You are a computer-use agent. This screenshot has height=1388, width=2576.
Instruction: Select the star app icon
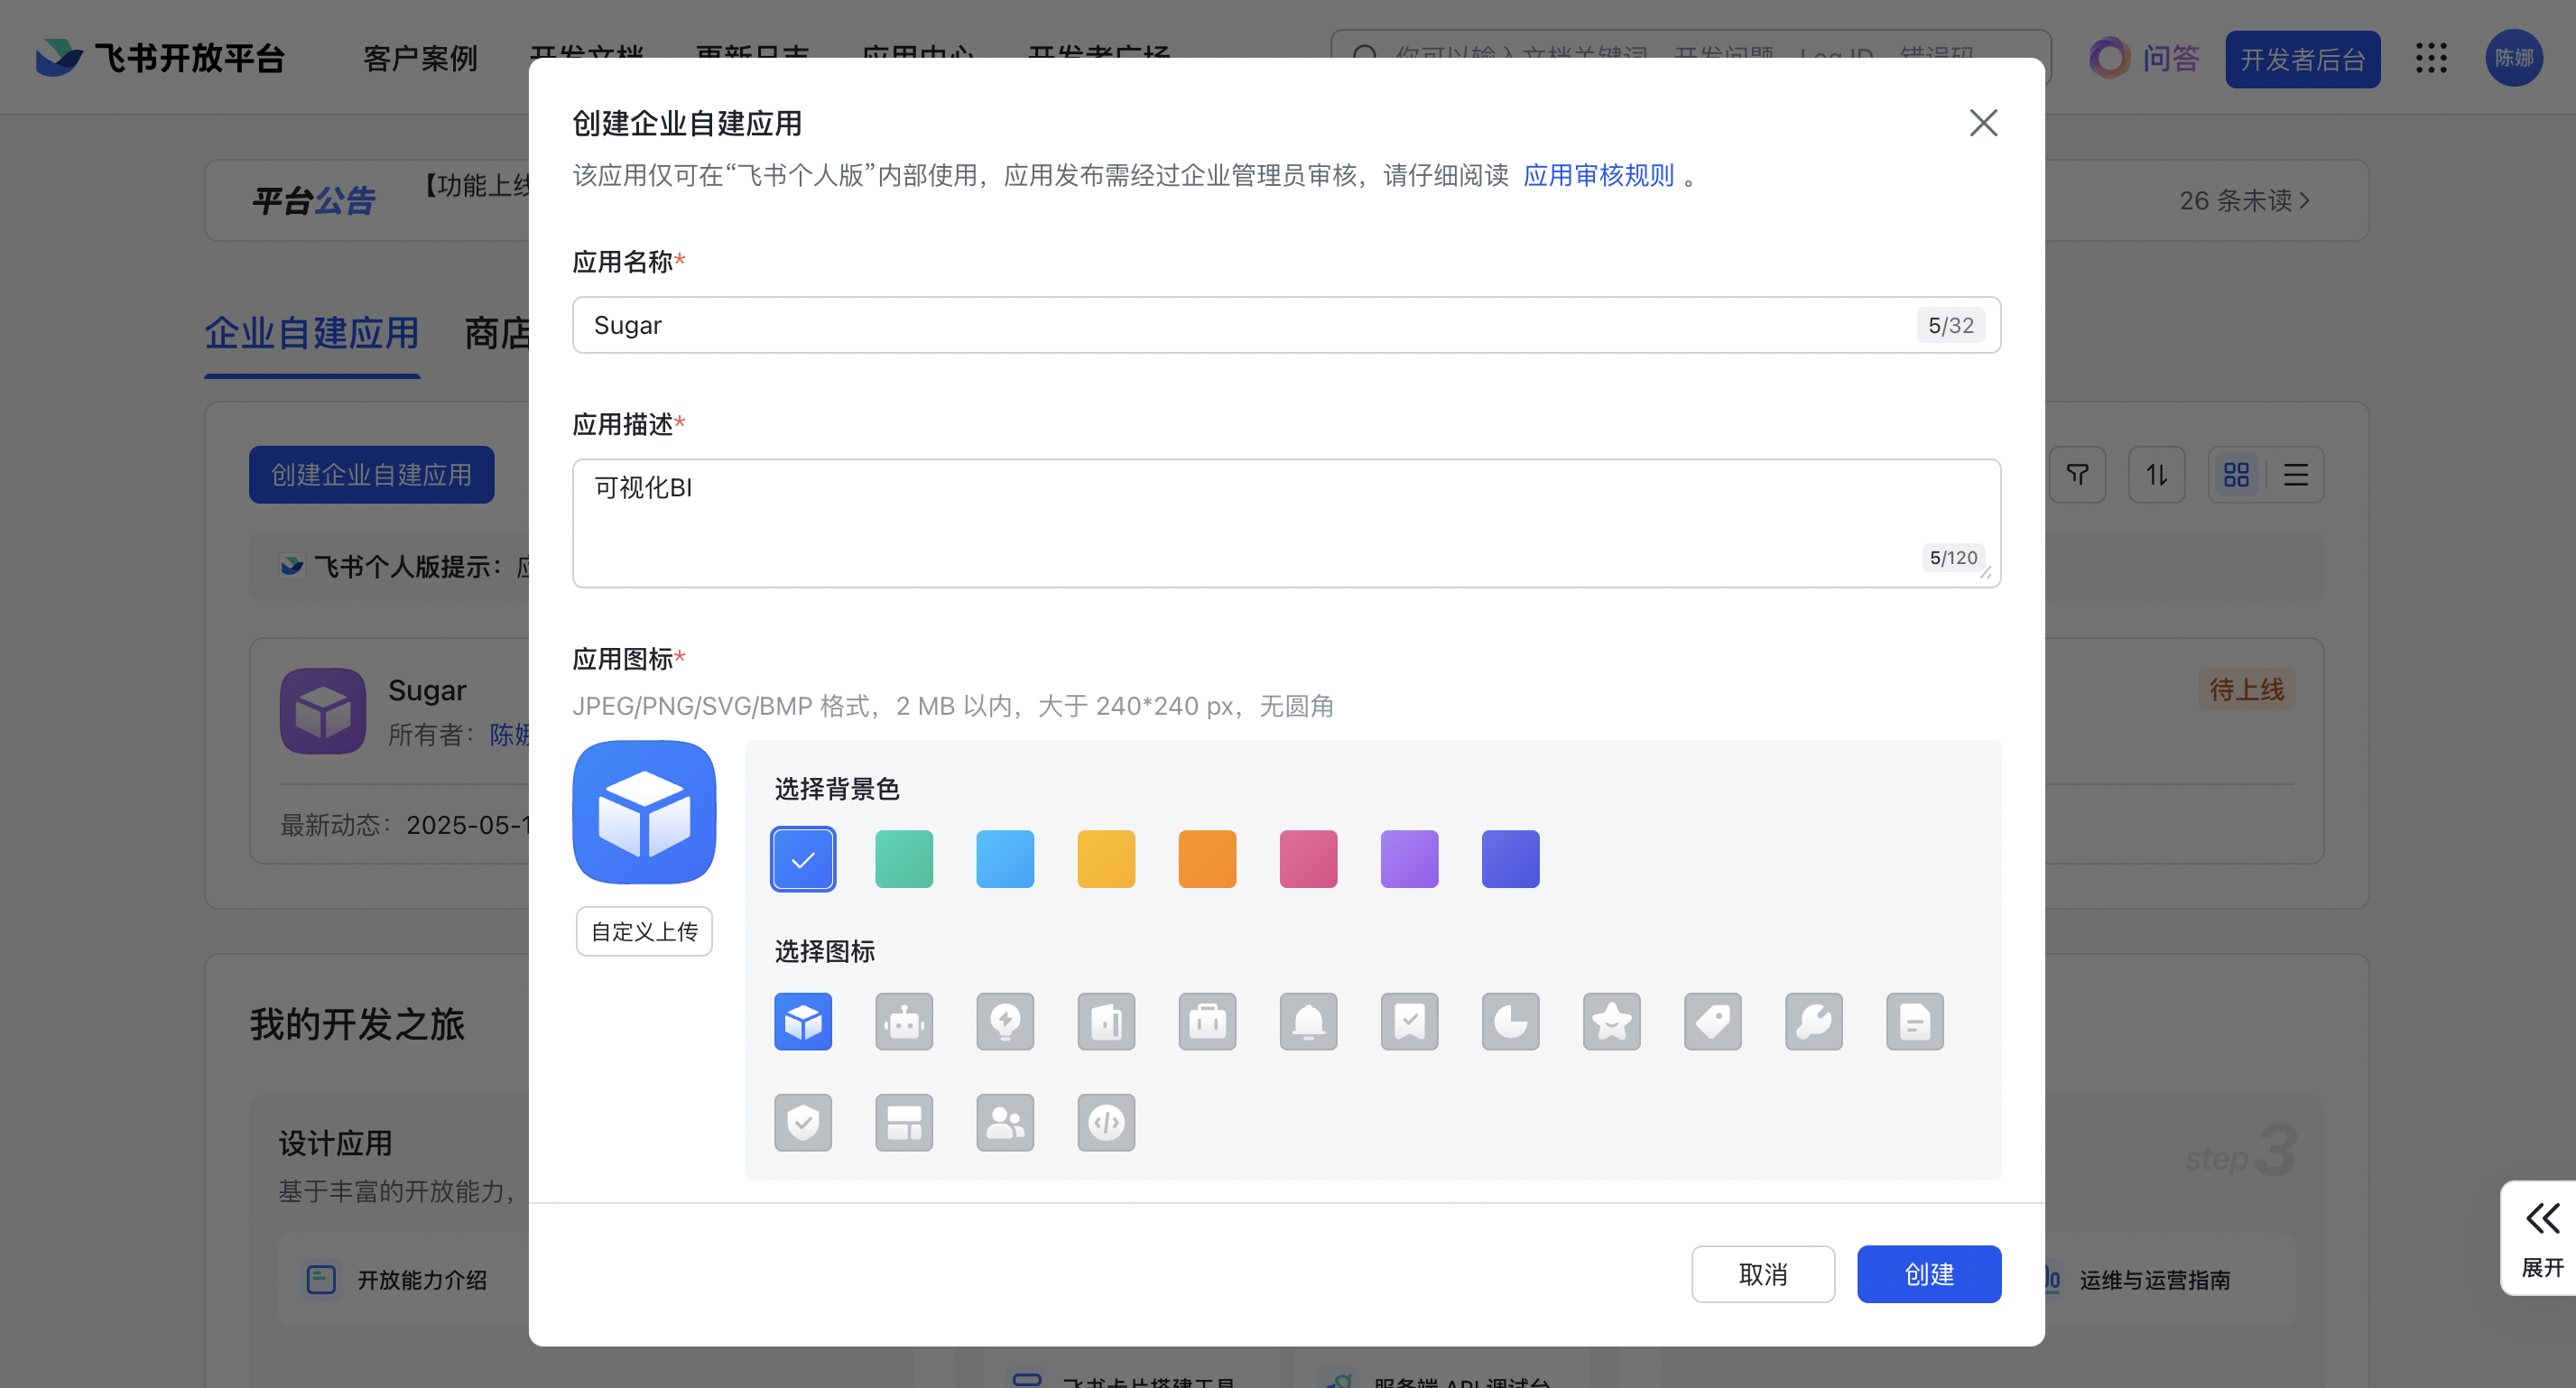[1611, 1021]
